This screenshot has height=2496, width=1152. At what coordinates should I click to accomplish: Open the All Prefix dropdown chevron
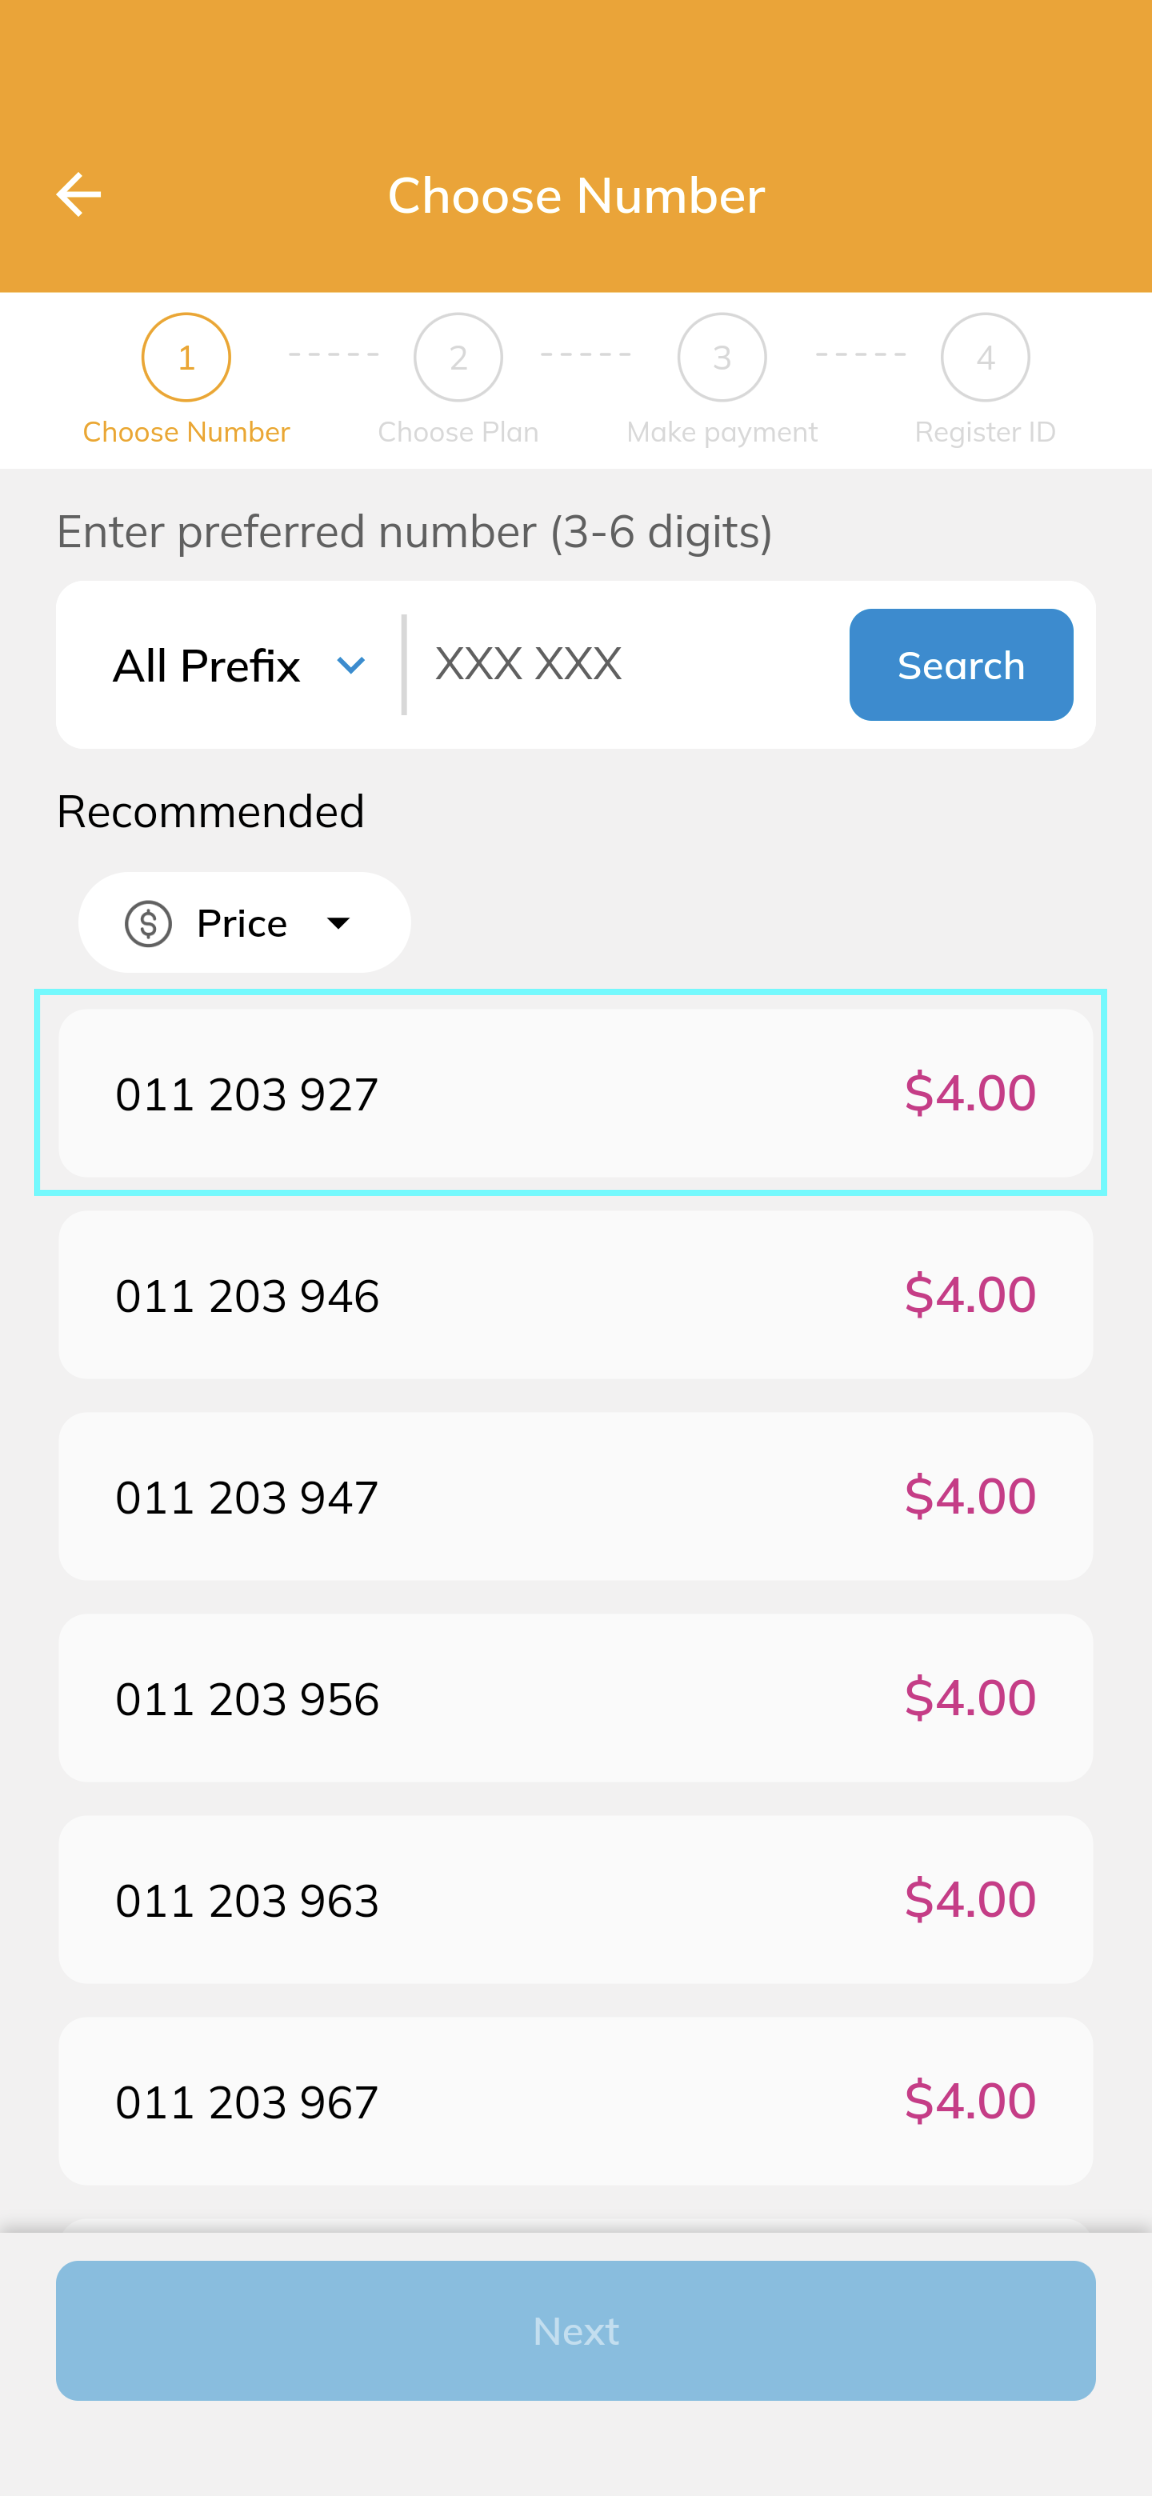point(351,665)
